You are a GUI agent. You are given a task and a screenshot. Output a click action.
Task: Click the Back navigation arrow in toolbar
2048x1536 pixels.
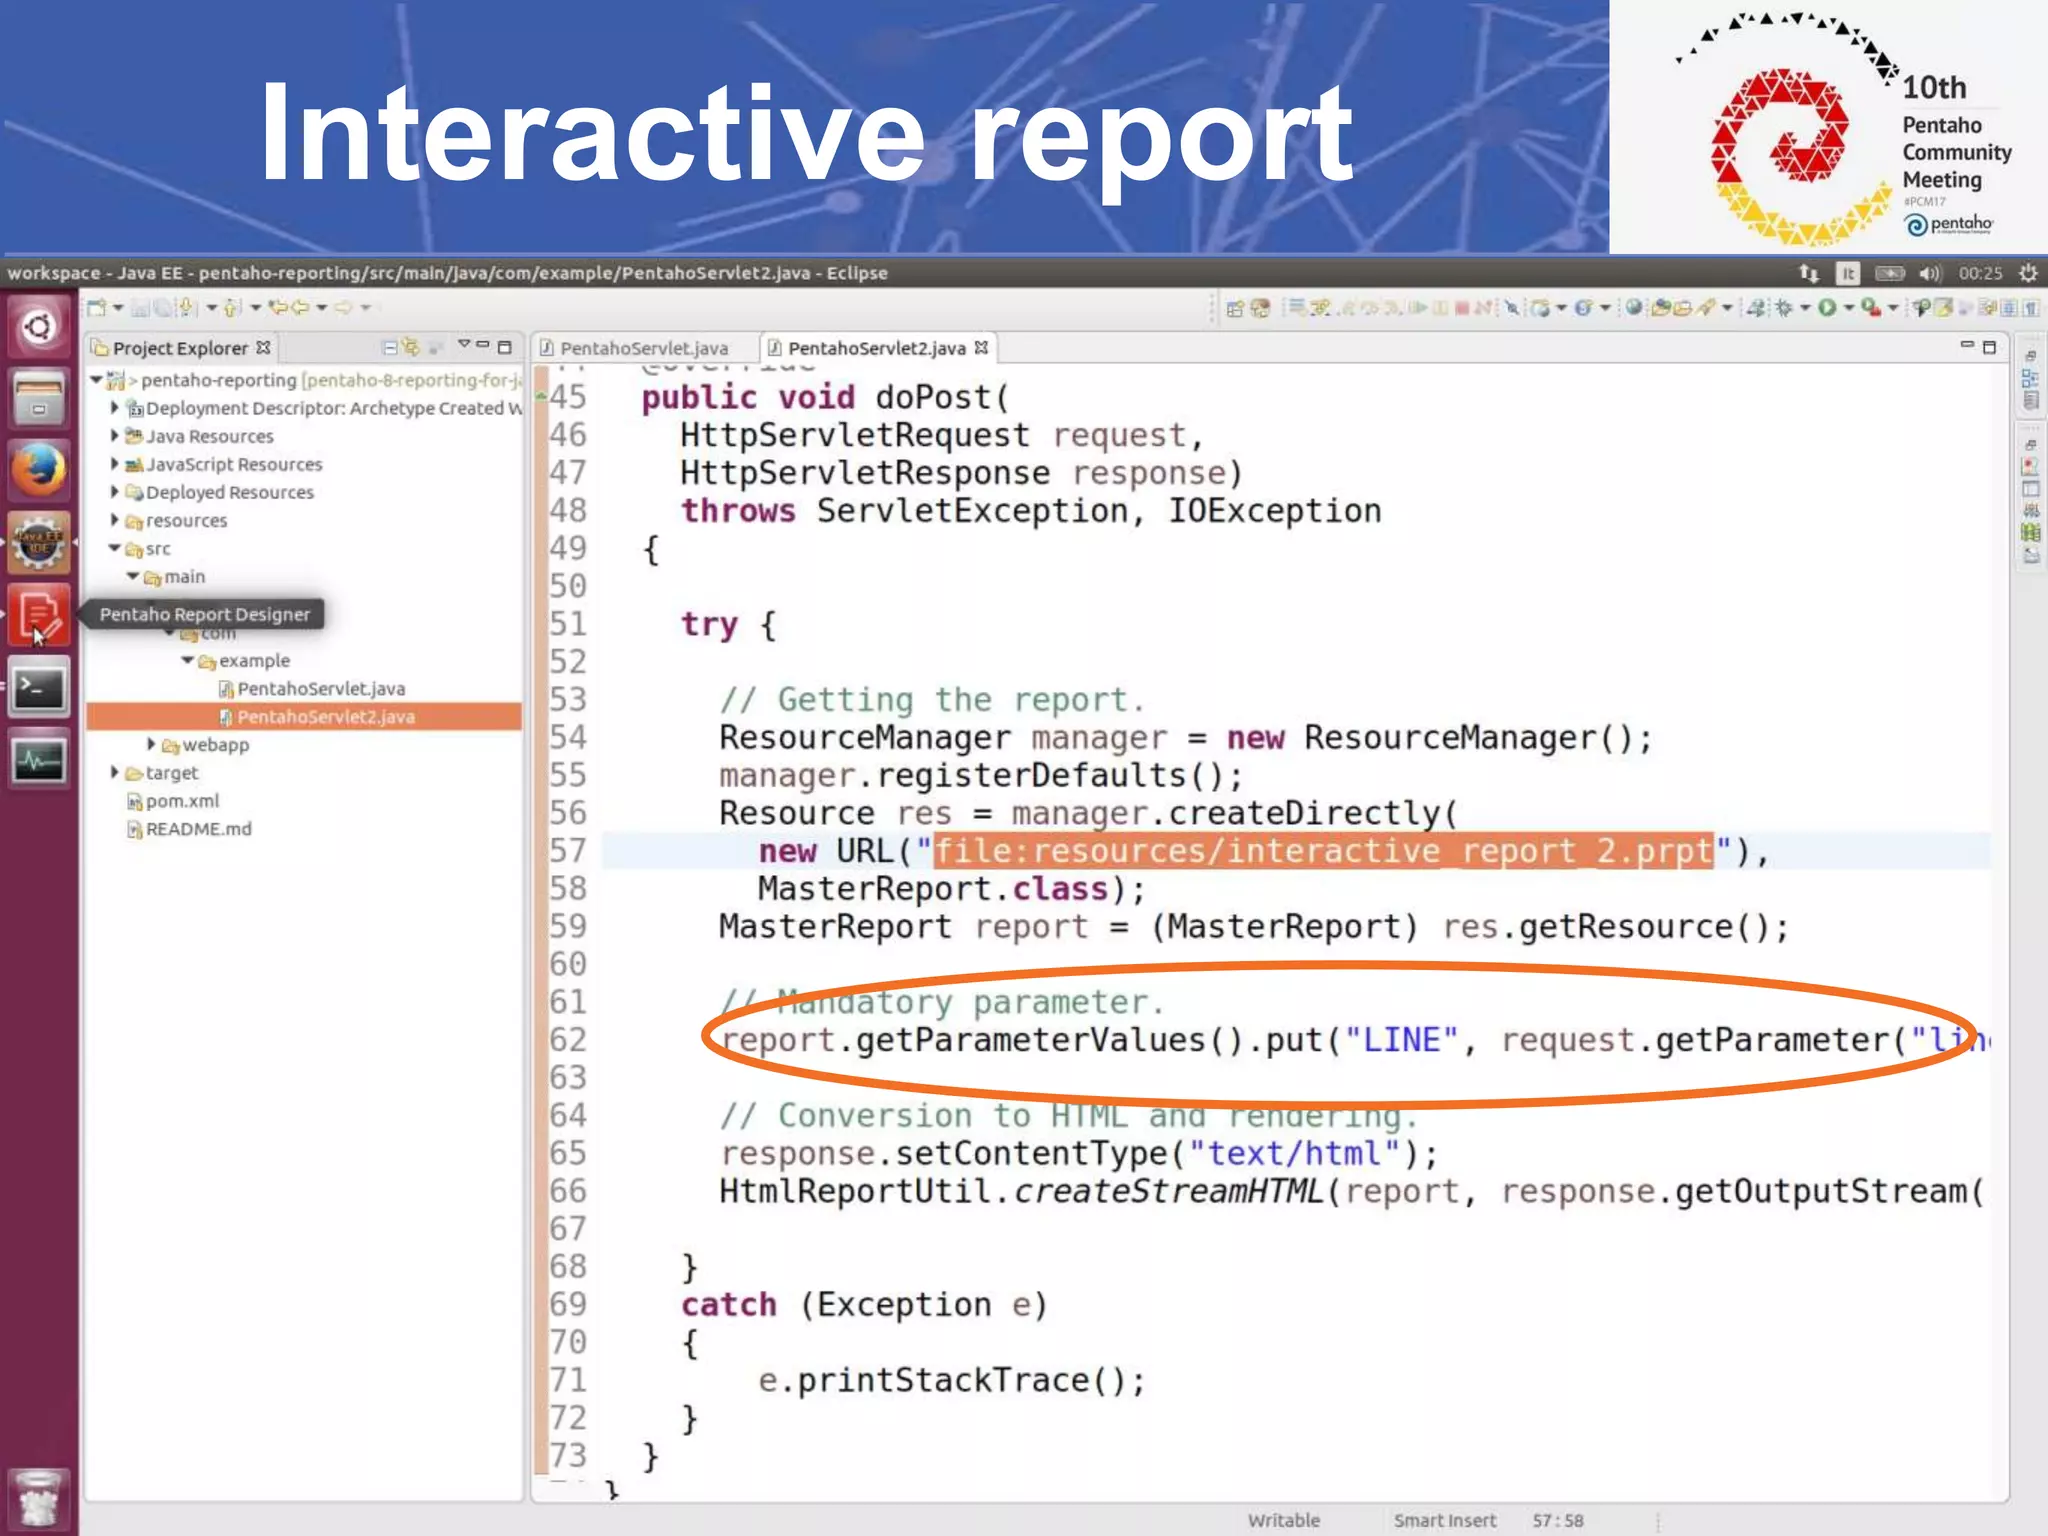[300, 307]
